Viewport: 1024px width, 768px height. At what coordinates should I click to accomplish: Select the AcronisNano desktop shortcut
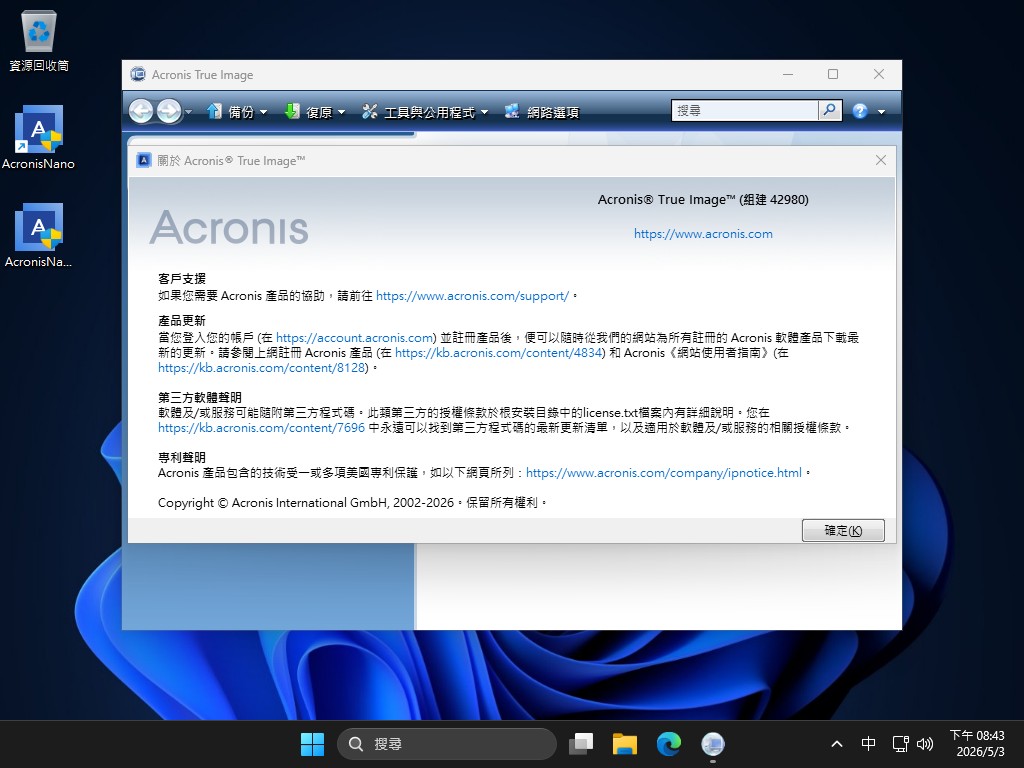39,138
